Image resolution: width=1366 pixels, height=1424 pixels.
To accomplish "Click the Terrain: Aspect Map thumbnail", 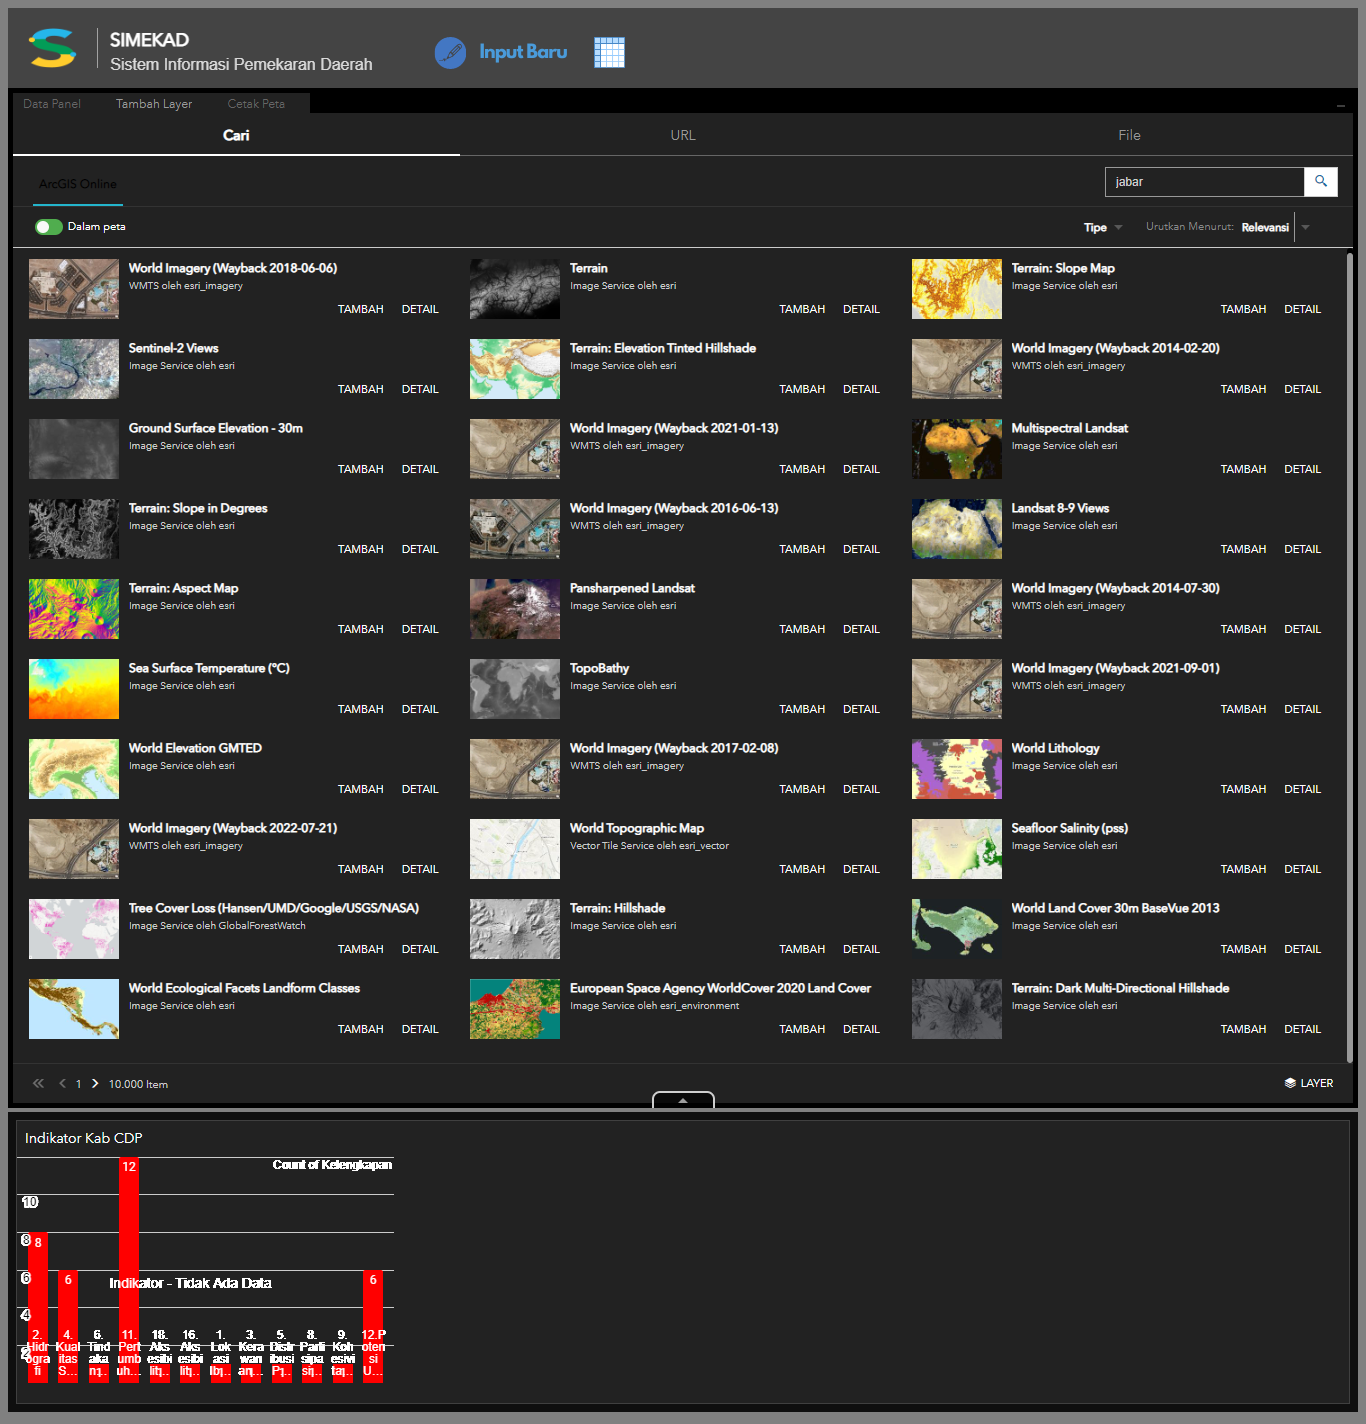I will click(74, 609).
